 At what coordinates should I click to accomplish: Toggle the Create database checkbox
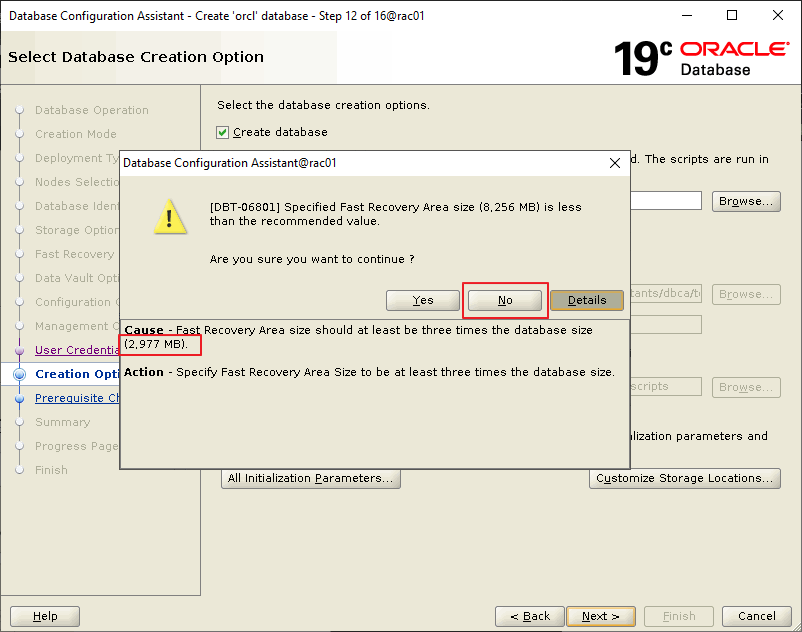coord(223,132)
